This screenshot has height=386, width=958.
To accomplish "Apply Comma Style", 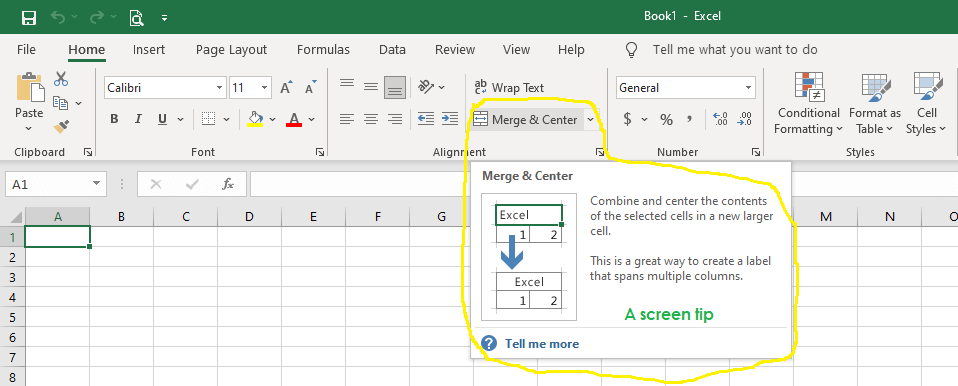I will (690, 119).
